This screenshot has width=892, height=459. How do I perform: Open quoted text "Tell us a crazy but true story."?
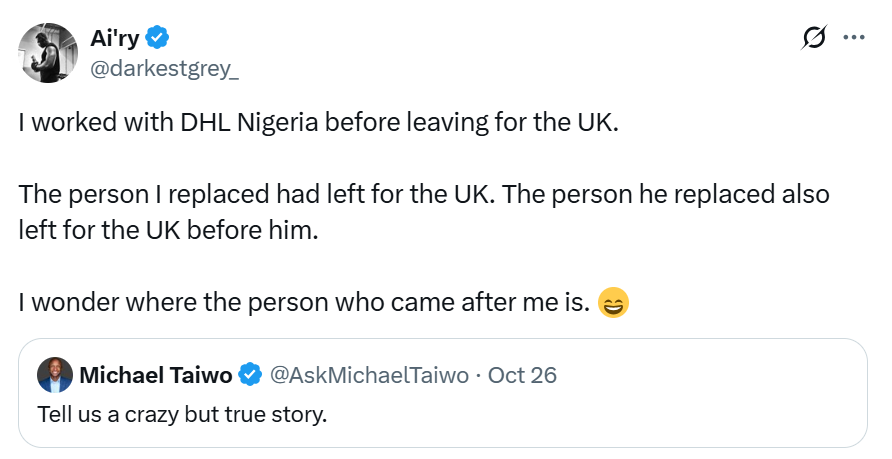182,413
